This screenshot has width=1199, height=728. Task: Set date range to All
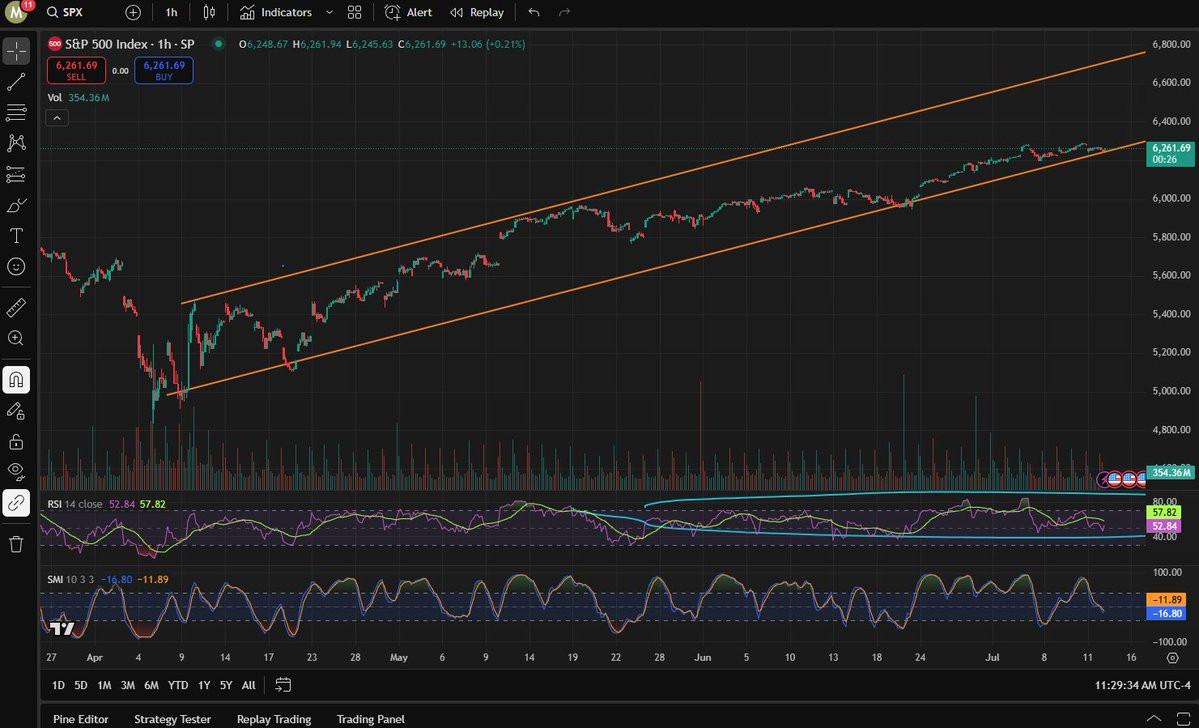click(249, 685)
